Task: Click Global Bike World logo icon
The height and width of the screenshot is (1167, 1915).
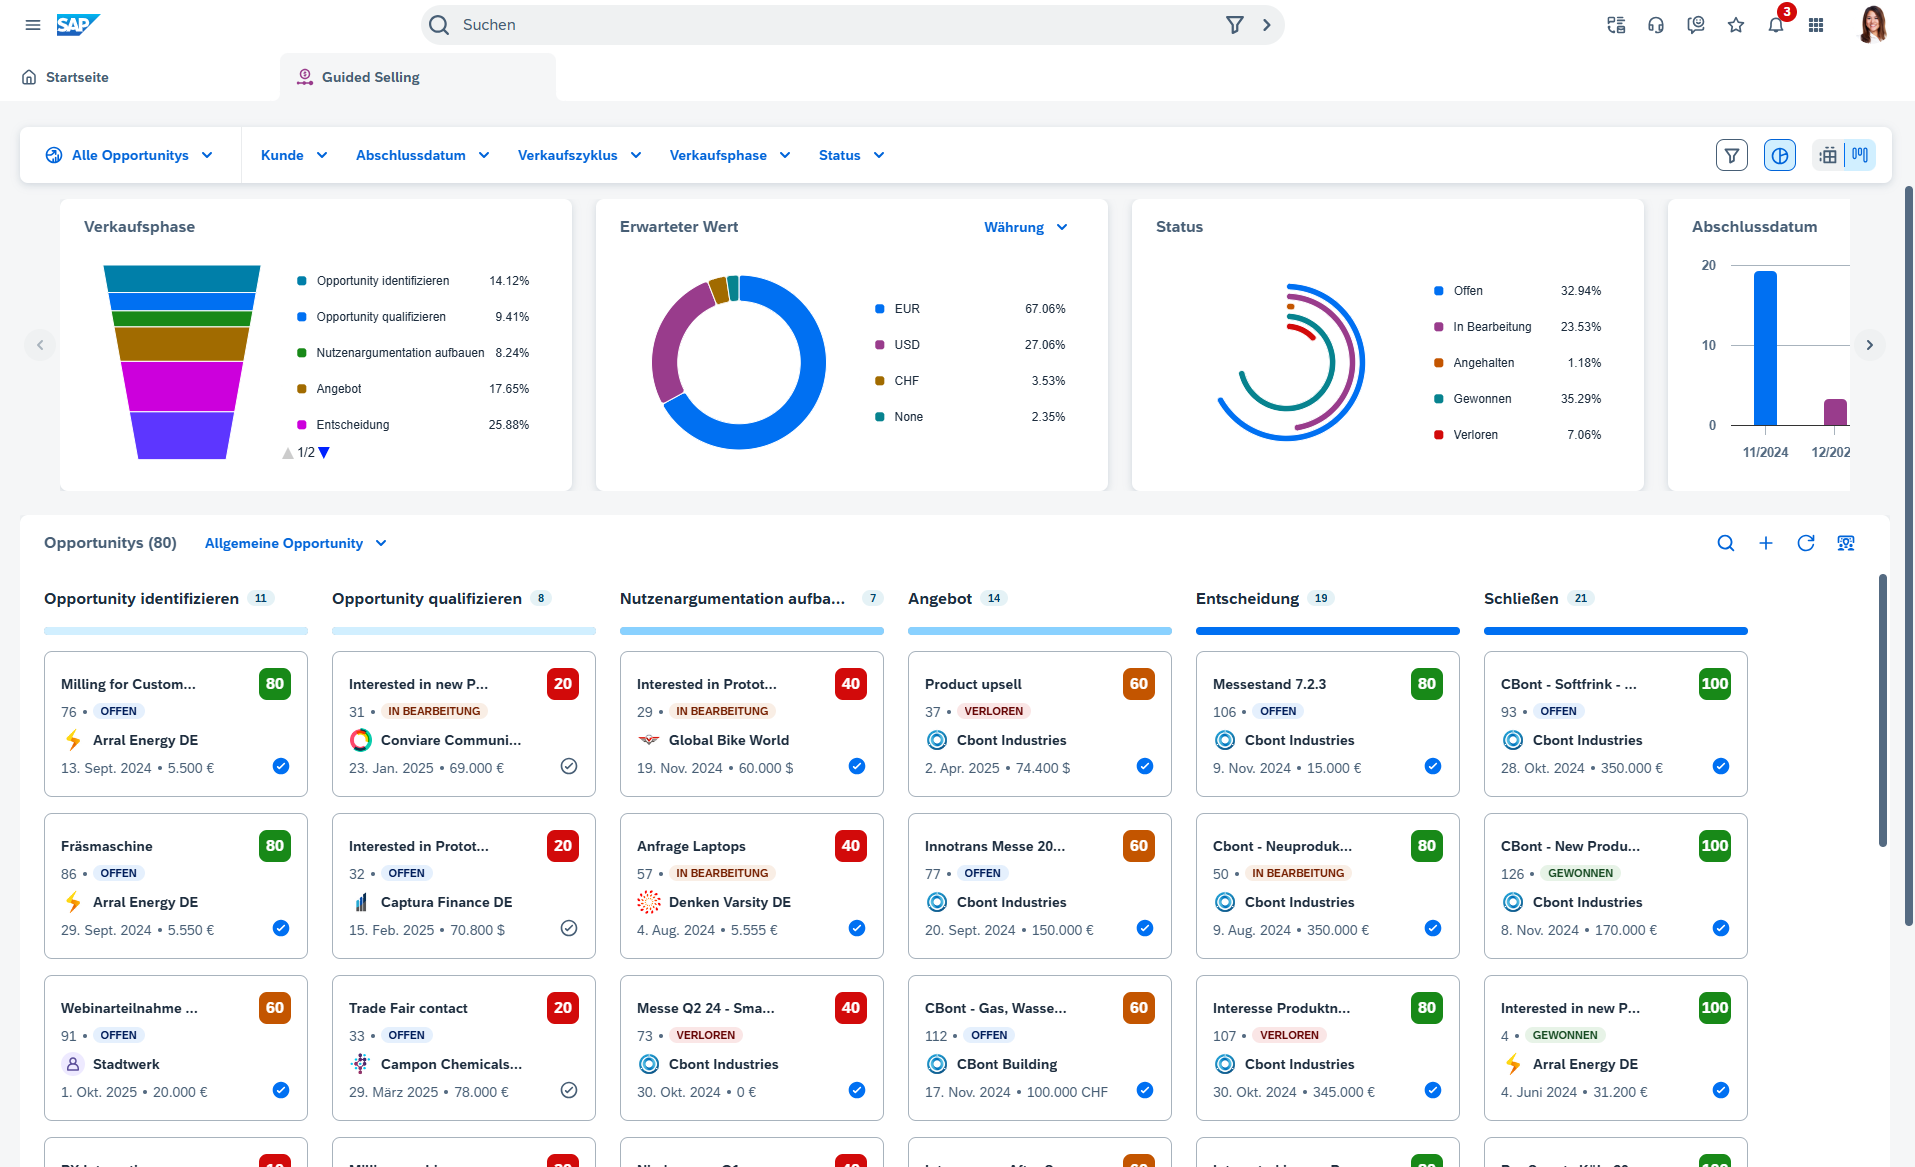Action: (649, 740)
